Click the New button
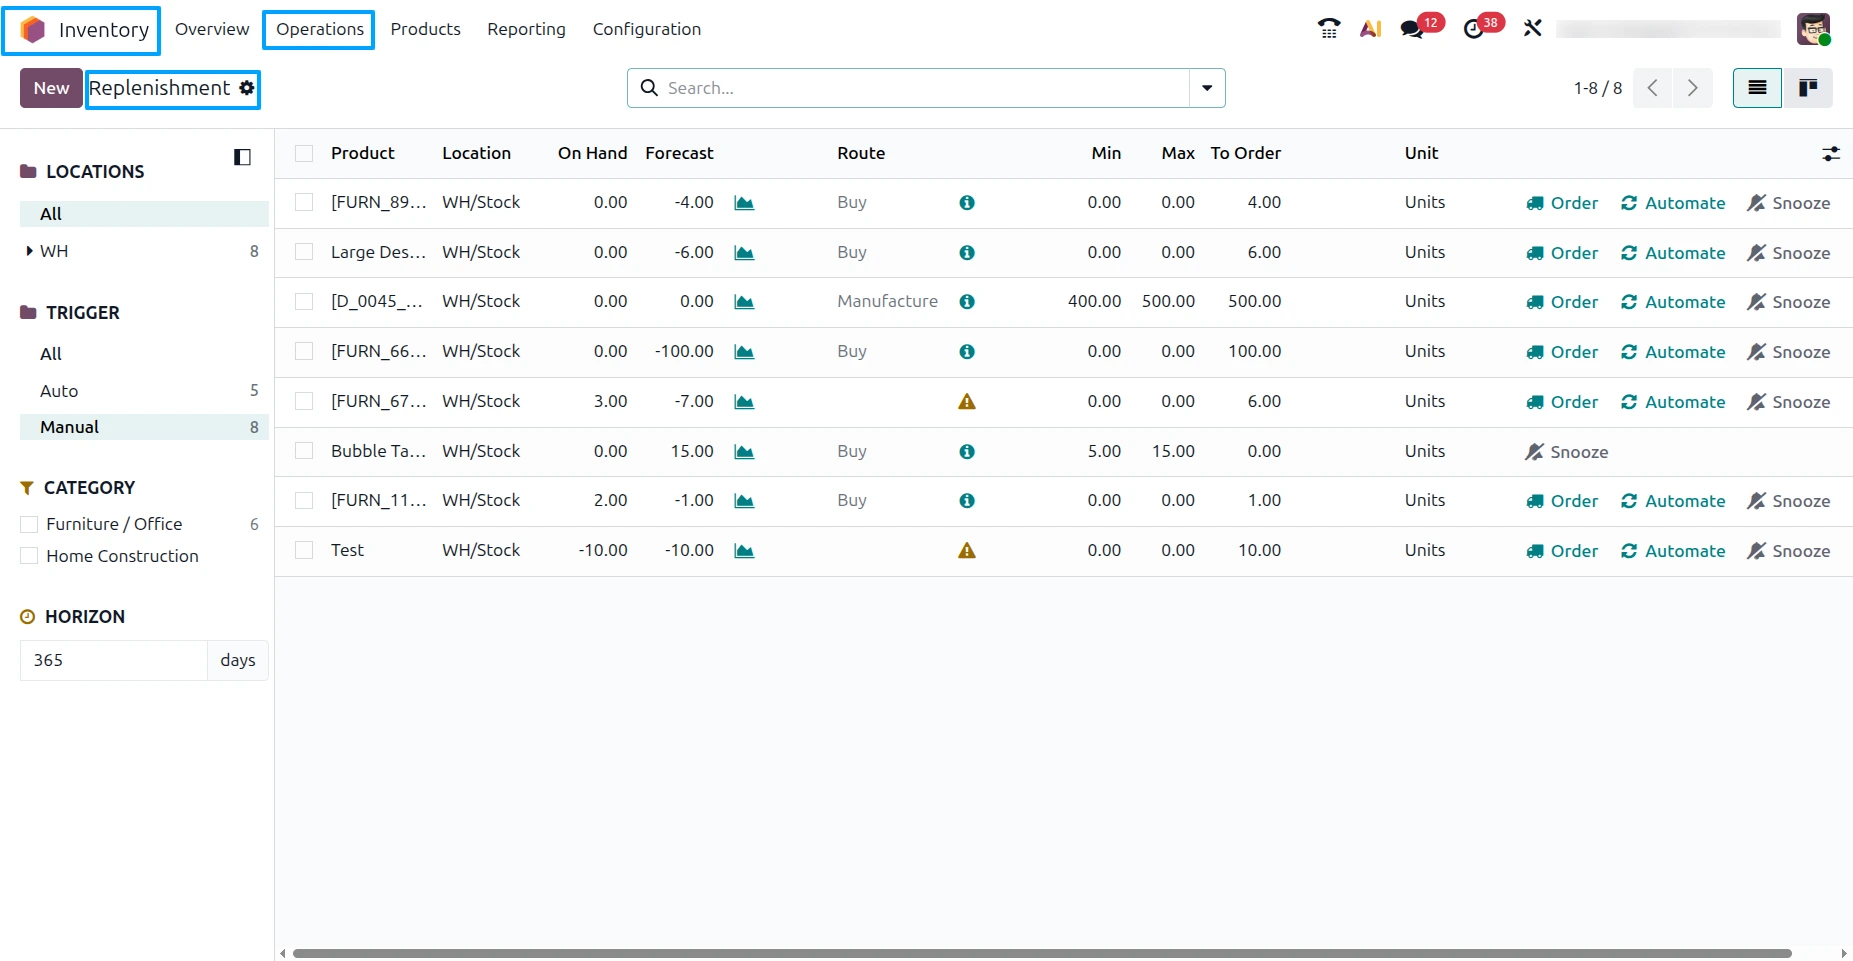 coord(51,88)
